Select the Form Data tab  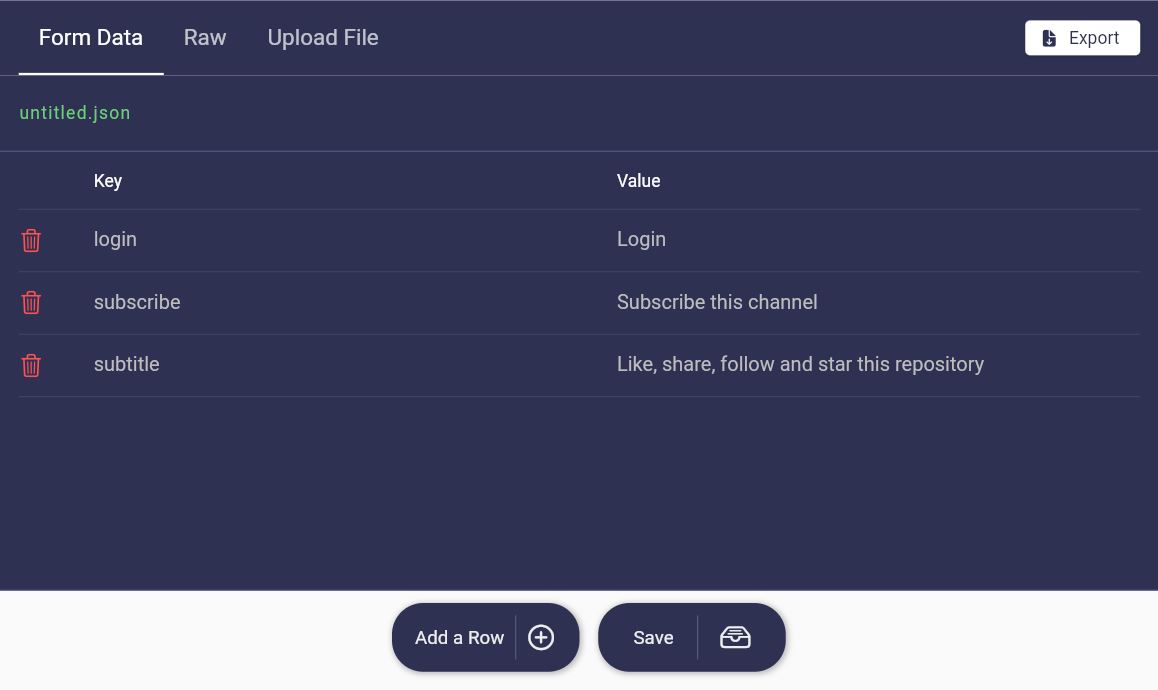[x=91, y=38]
